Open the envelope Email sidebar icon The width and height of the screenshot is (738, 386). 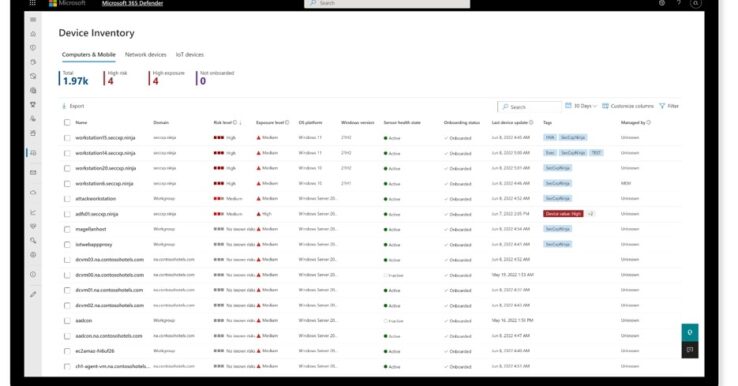coord(33,173)
